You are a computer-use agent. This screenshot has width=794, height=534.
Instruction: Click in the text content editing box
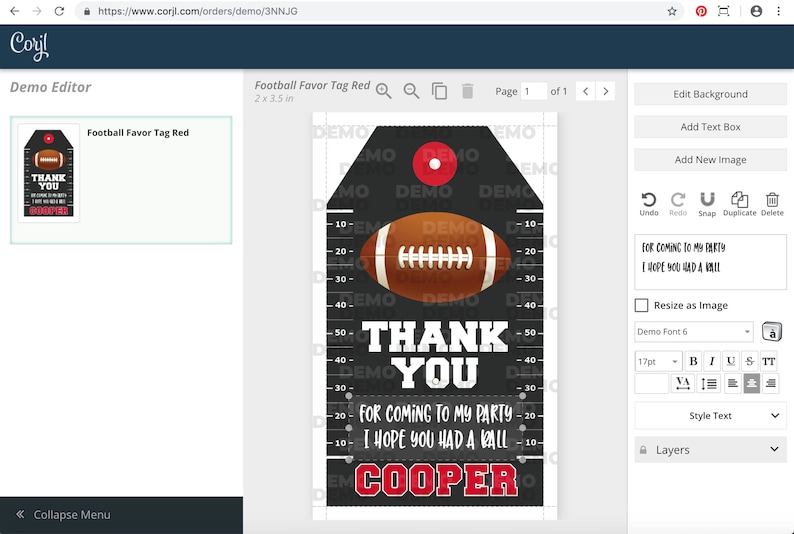click(710, 262)
